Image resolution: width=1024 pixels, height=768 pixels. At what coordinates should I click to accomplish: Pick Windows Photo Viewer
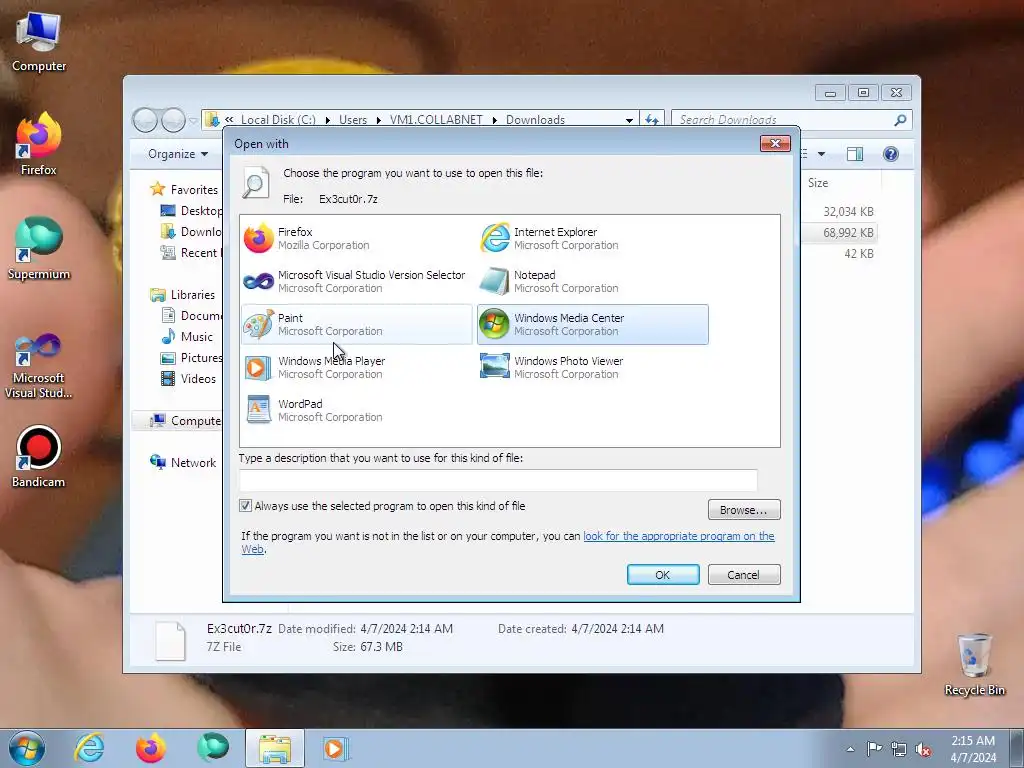[592, 368]
